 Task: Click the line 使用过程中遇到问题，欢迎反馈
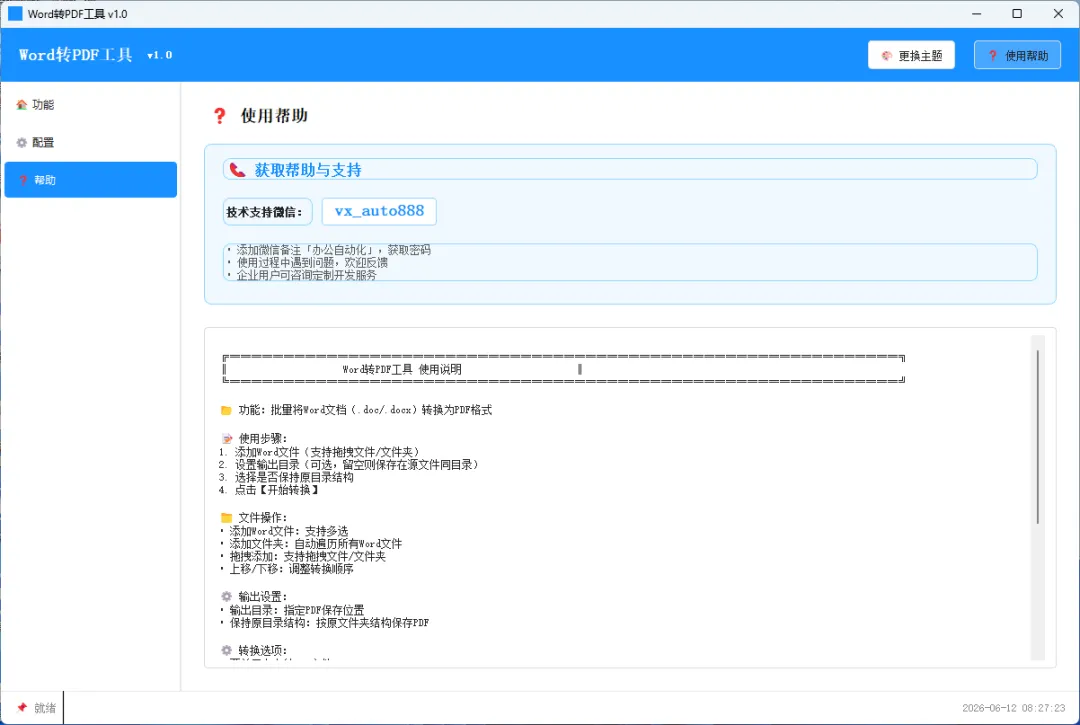click(312, 262)
